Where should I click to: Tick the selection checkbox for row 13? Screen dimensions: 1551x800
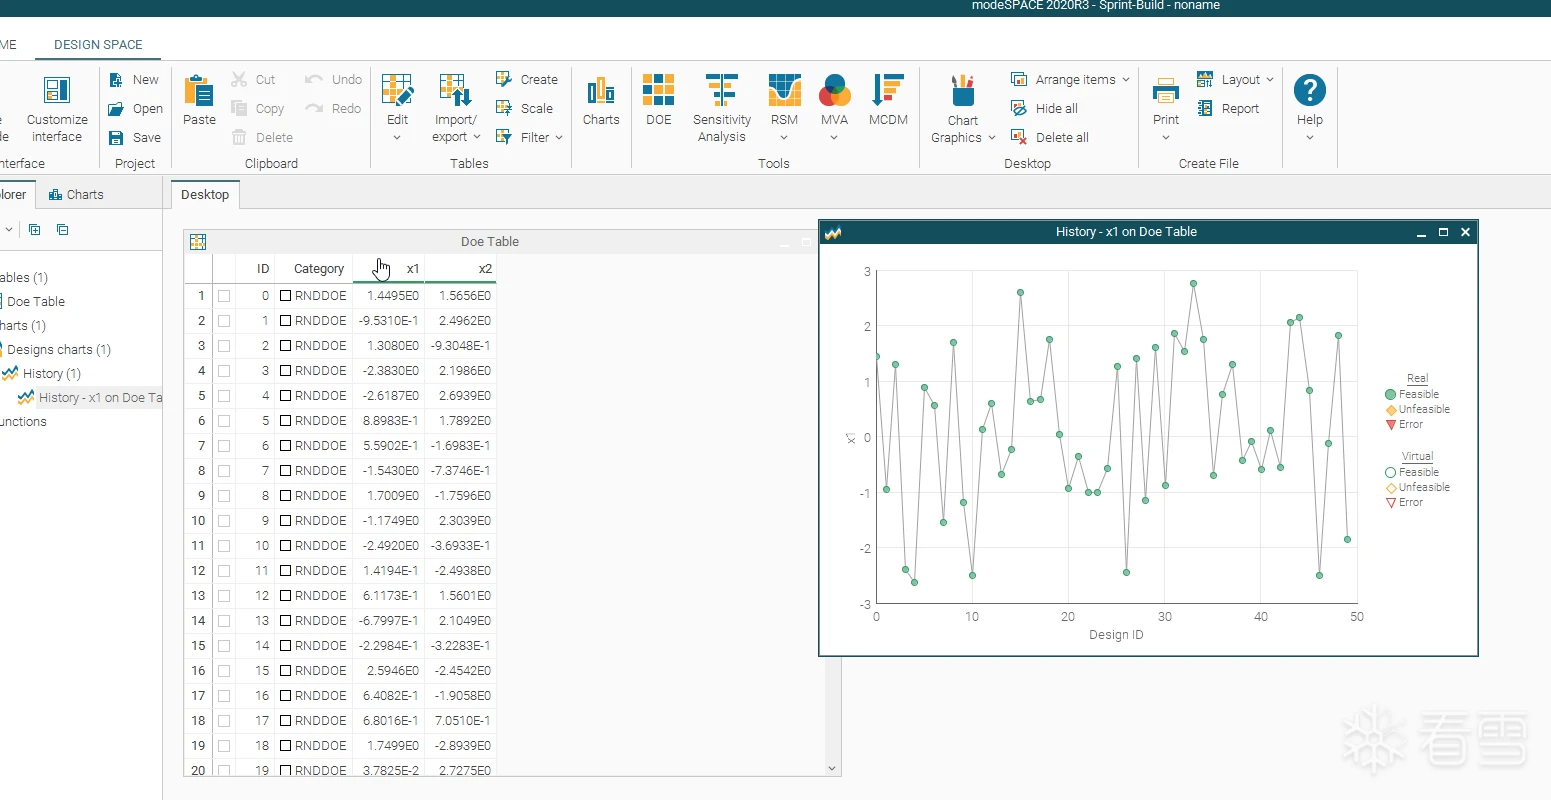click(224, 596)
